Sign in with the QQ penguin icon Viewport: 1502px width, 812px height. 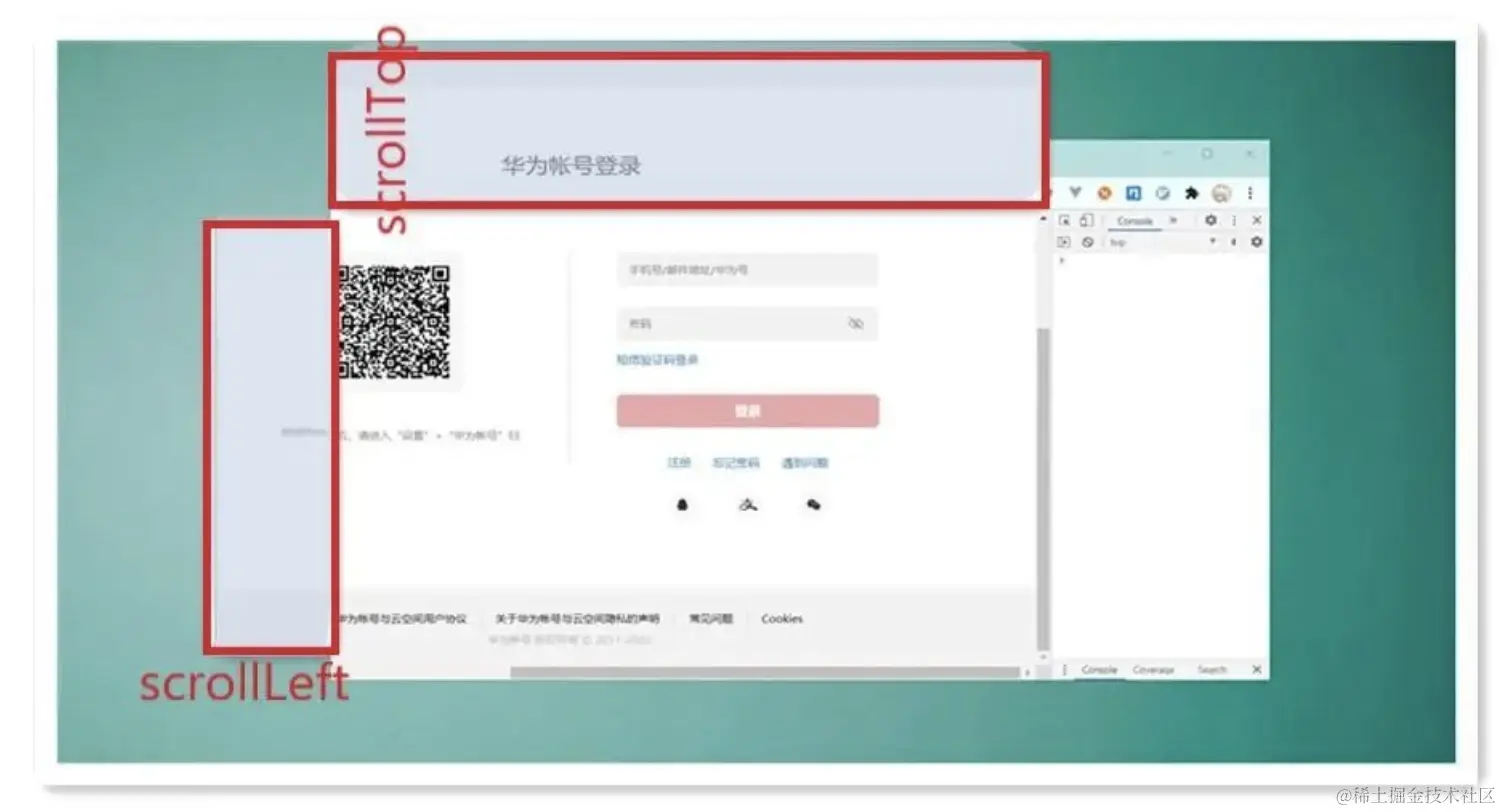[682, 505]
